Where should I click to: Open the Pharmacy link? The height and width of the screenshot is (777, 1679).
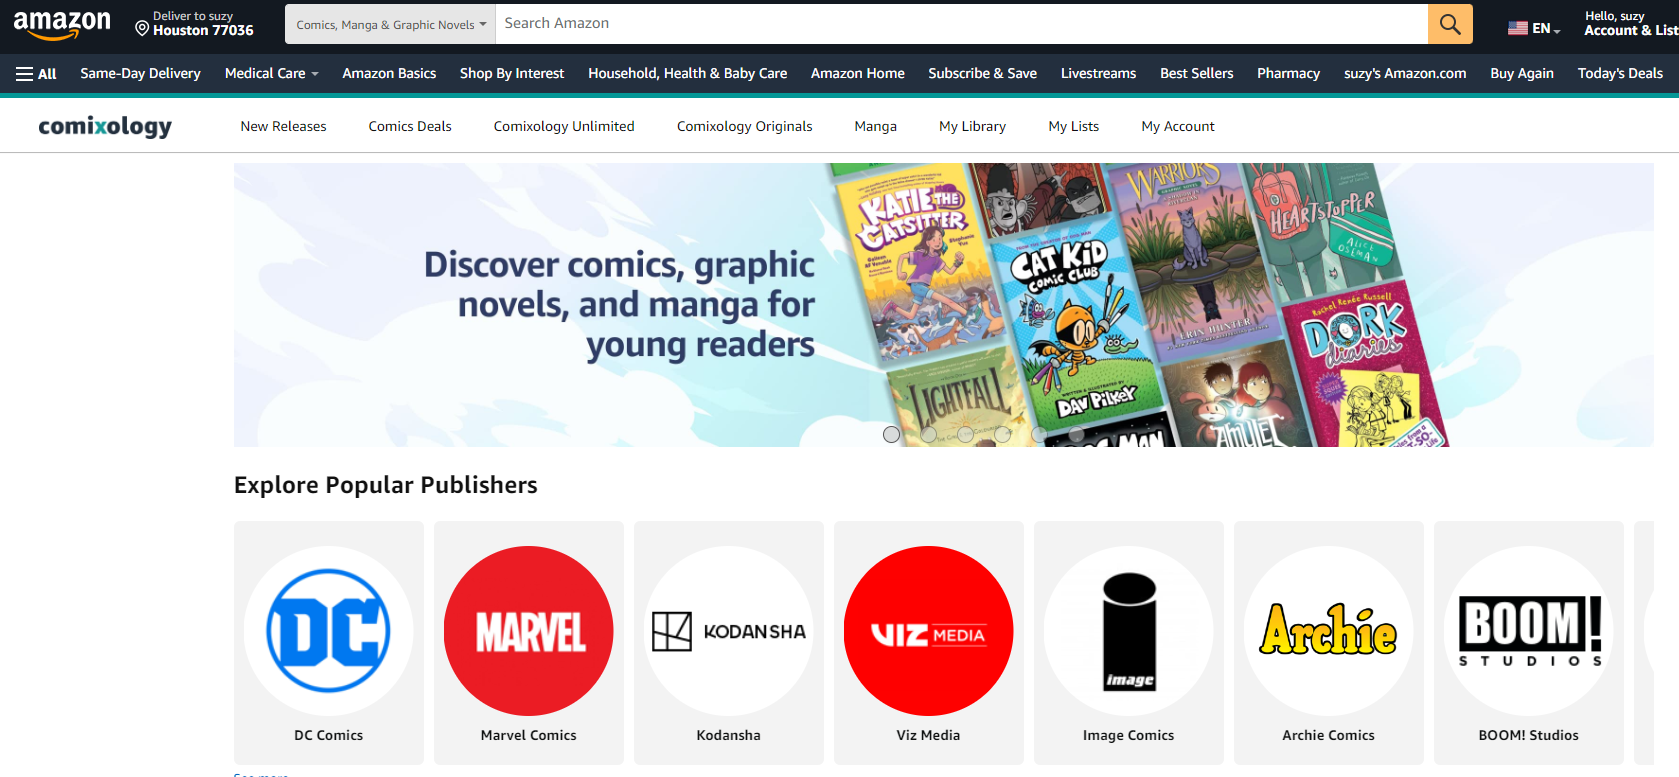click(1289, 74)
